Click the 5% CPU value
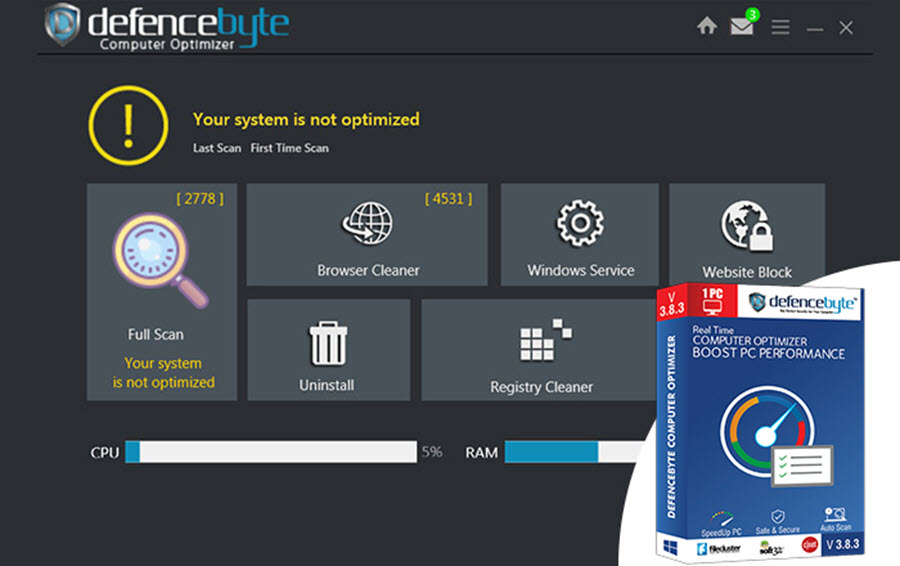This screenshot has height=566, width=900. point(432,452)
